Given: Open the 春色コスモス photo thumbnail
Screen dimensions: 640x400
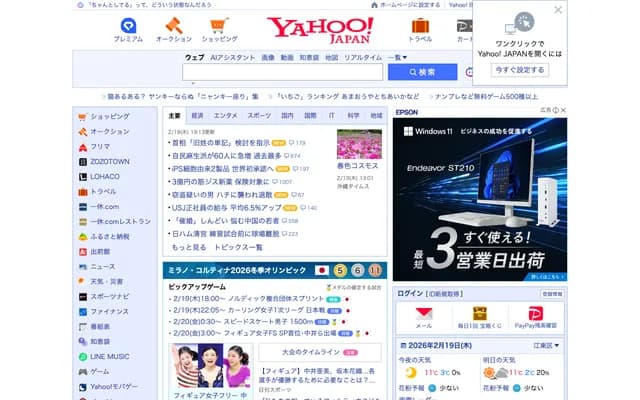Looking at the screenshot, I should [359, 144].
